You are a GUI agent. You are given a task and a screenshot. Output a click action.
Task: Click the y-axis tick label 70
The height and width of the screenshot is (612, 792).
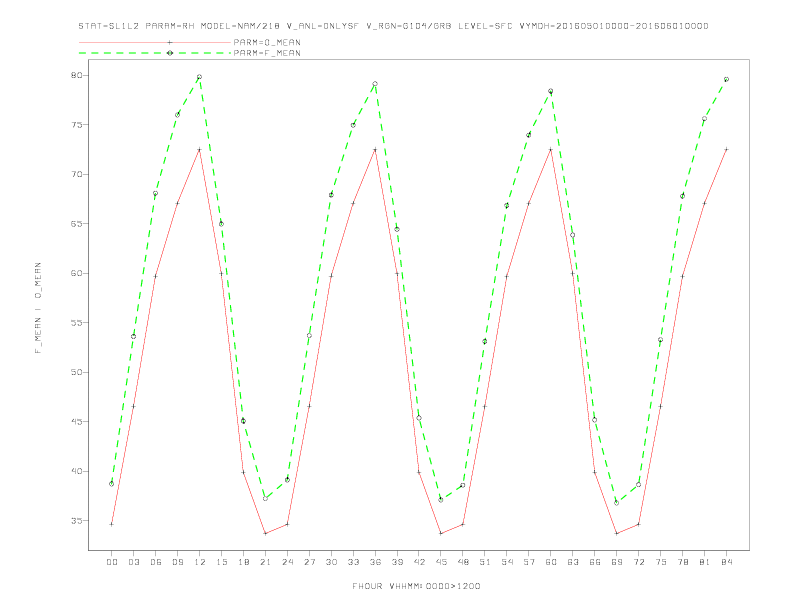[76, 174]
